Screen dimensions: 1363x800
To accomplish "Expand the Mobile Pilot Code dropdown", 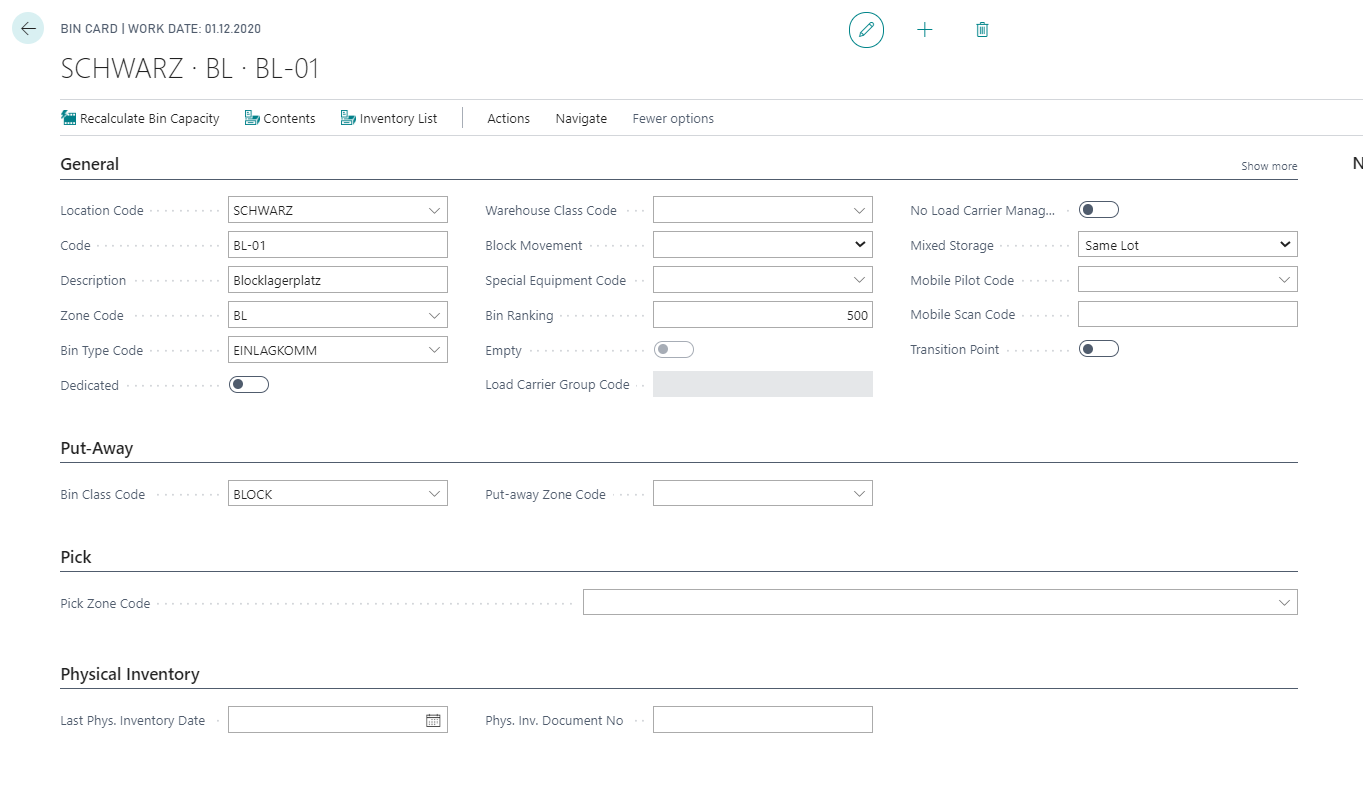I will [1284, 280].
